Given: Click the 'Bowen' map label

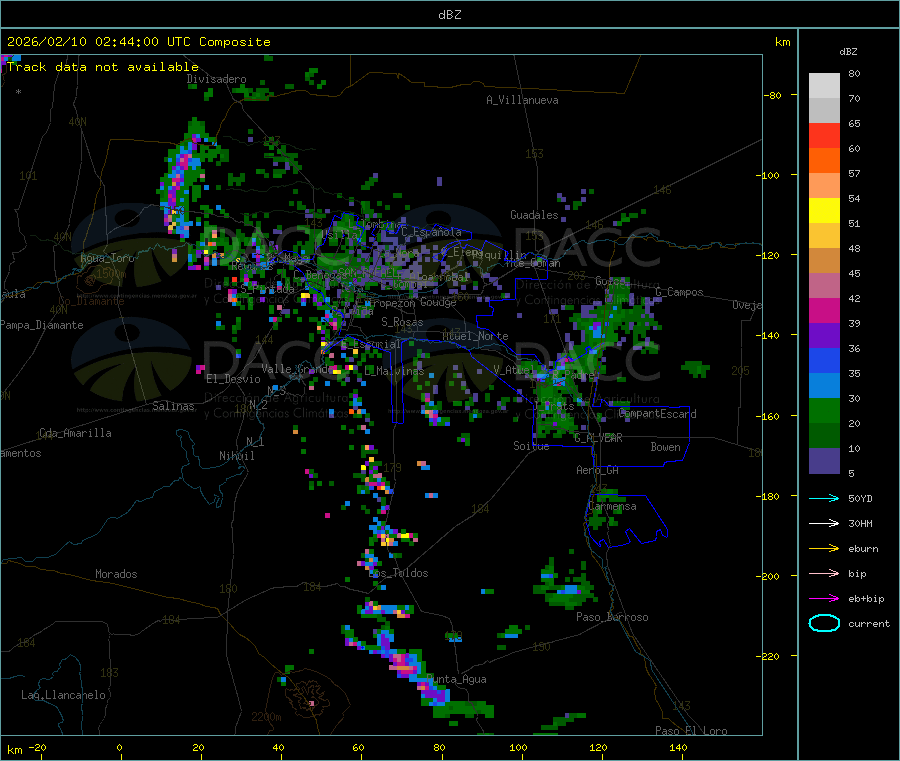Looking at the screenshot, I should 665,447.
